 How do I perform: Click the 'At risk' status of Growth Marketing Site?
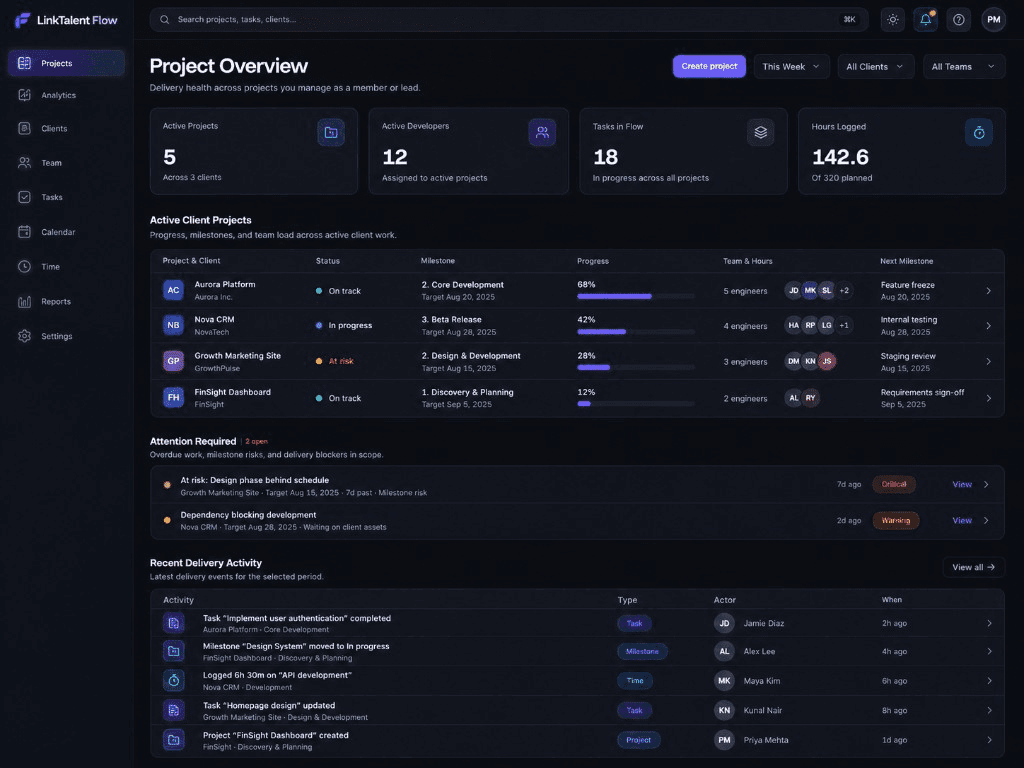click(x=341, y=361)
